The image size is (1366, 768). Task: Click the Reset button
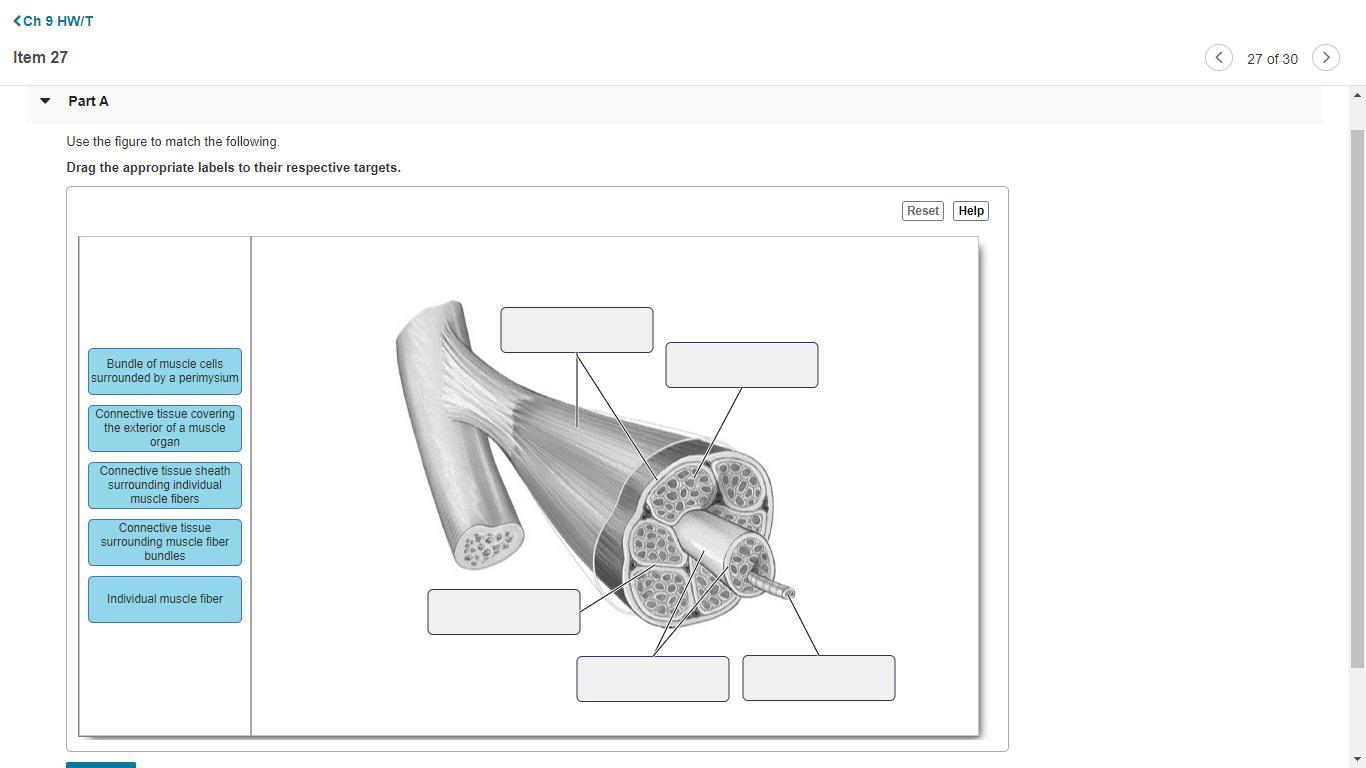tap(923, 211)
